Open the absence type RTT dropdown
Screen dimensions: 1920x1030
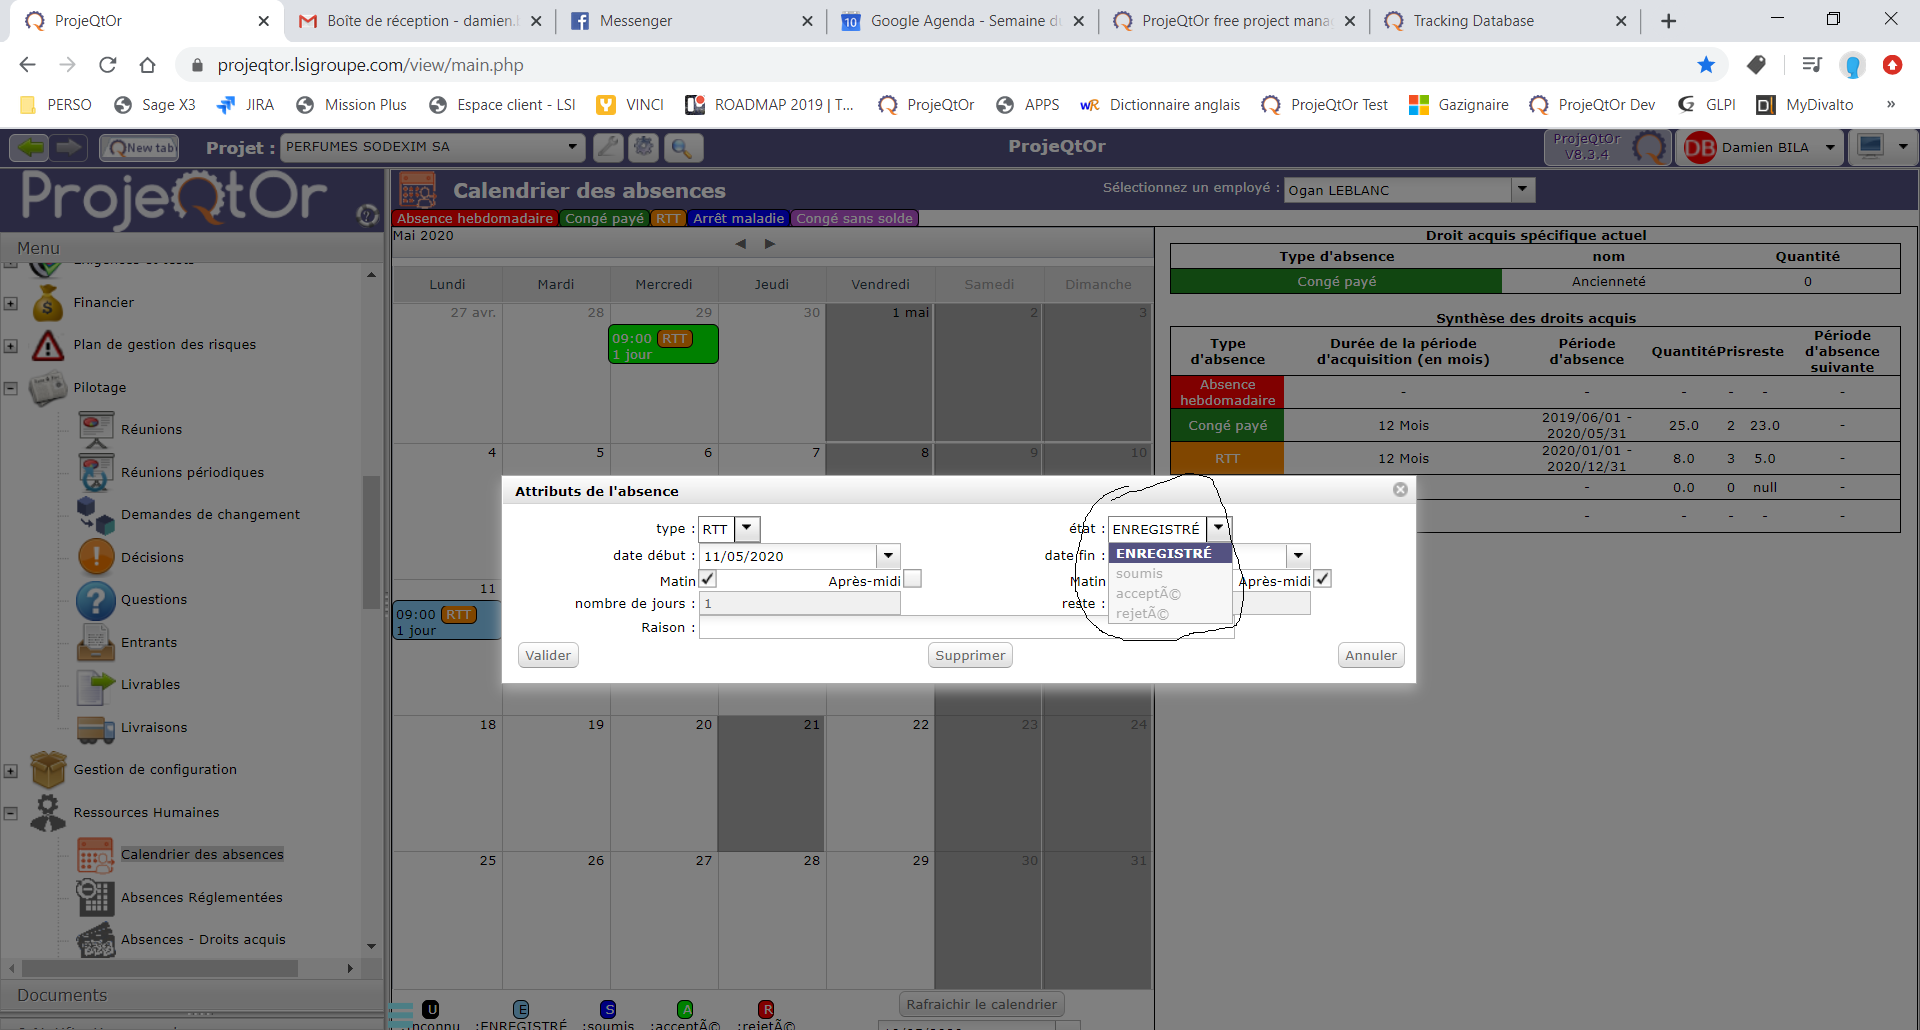tap(747, 529)
